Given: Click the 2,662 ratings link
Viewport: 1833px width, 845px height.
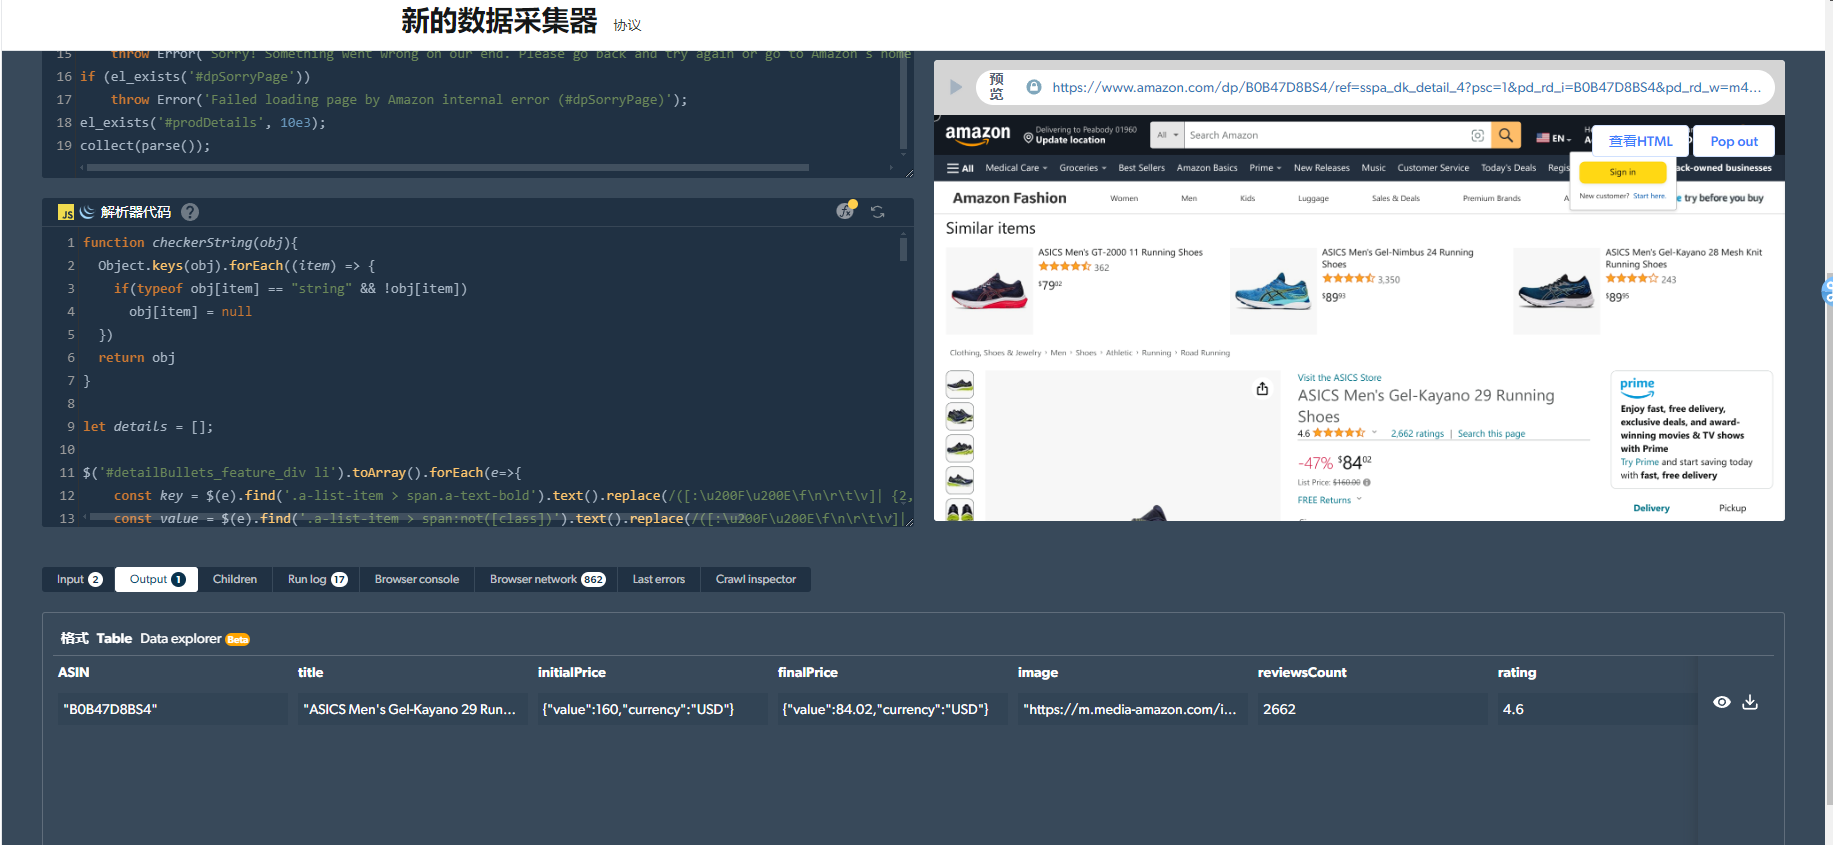Looking at the screenshot, I should point(1417,434).
